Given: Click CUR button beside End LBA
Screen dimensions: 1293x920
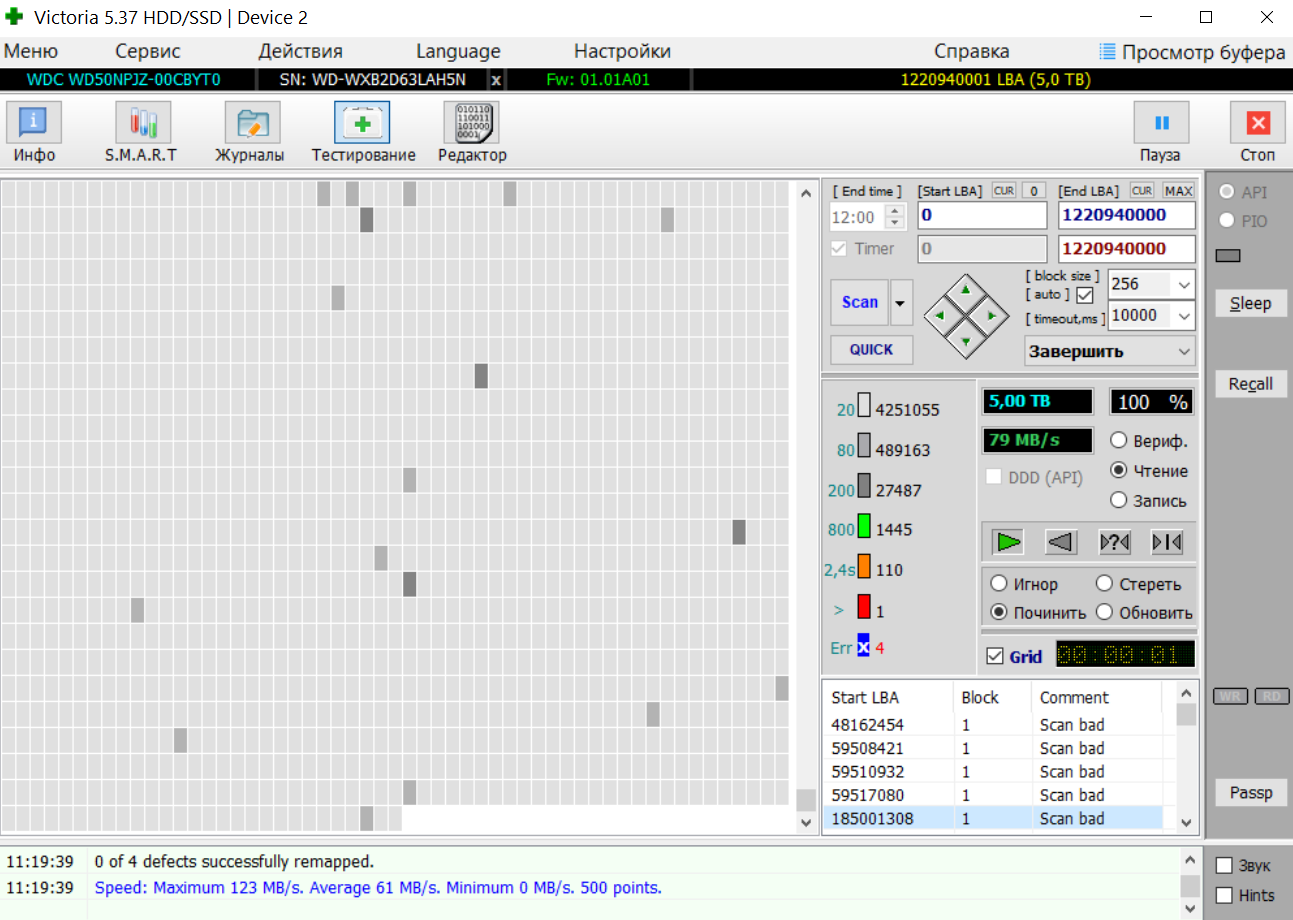Looking at the screenshot, I should 1142,191.
